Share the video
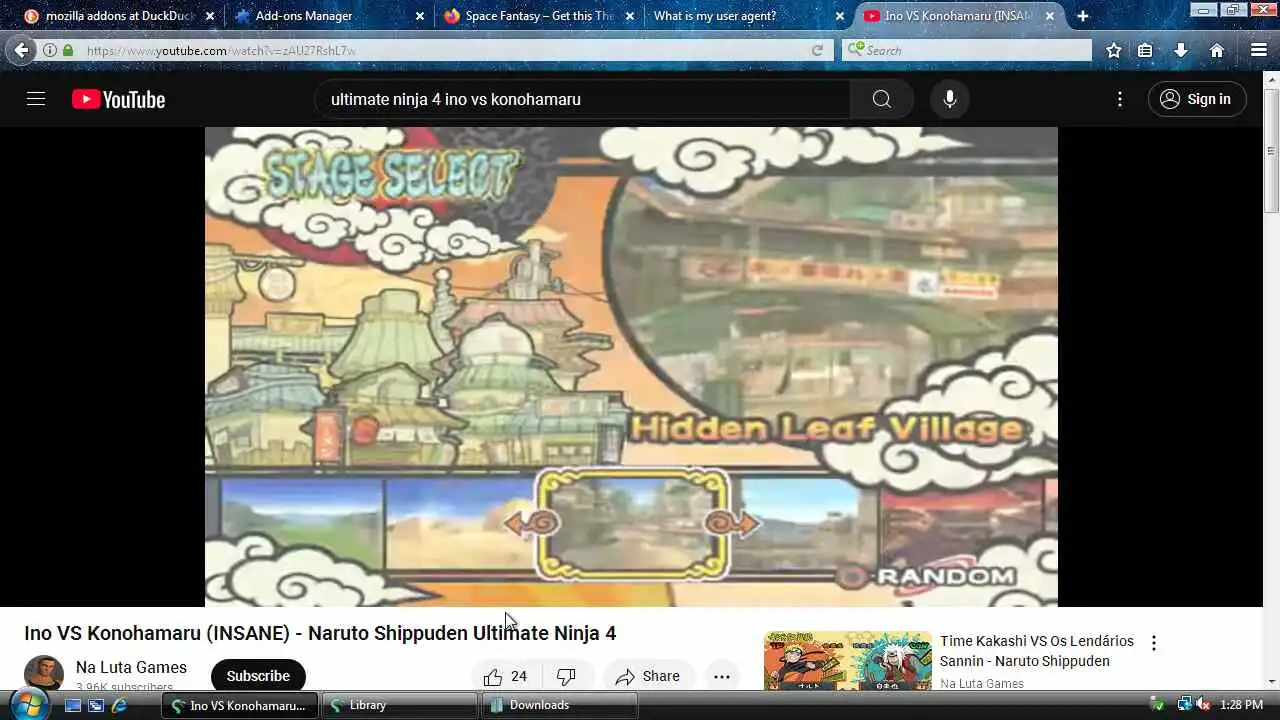1280x720 pixels. pyautogui.click(x=648, y=676)
